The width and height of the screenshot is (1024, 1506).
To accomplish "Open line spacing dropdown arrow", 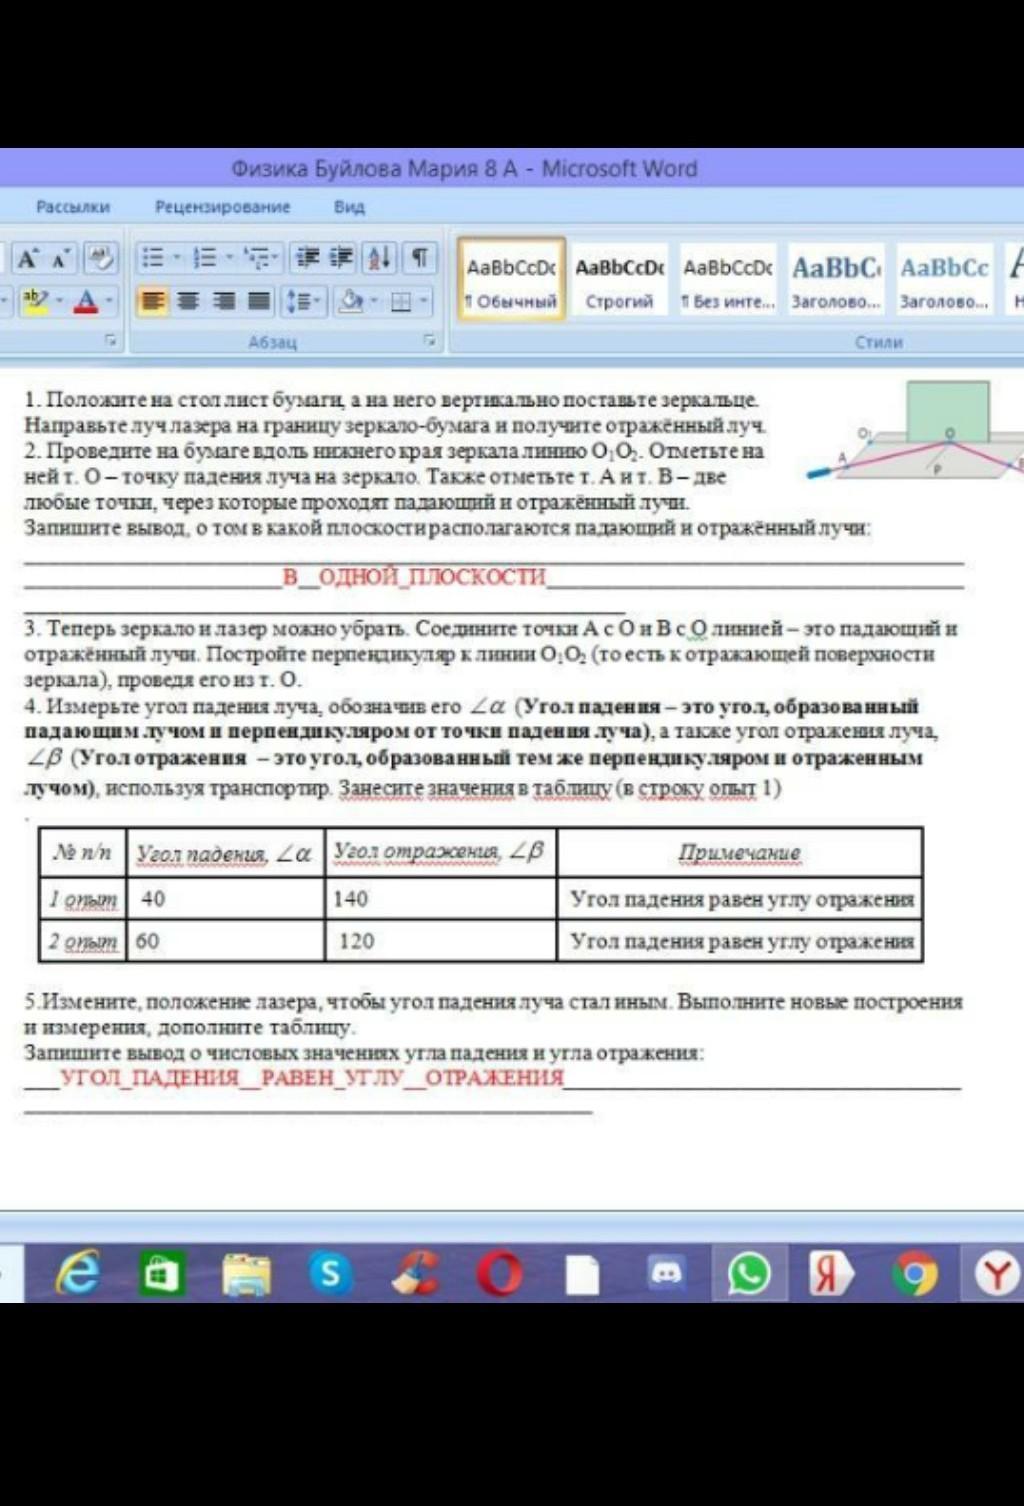I will 318,300.
